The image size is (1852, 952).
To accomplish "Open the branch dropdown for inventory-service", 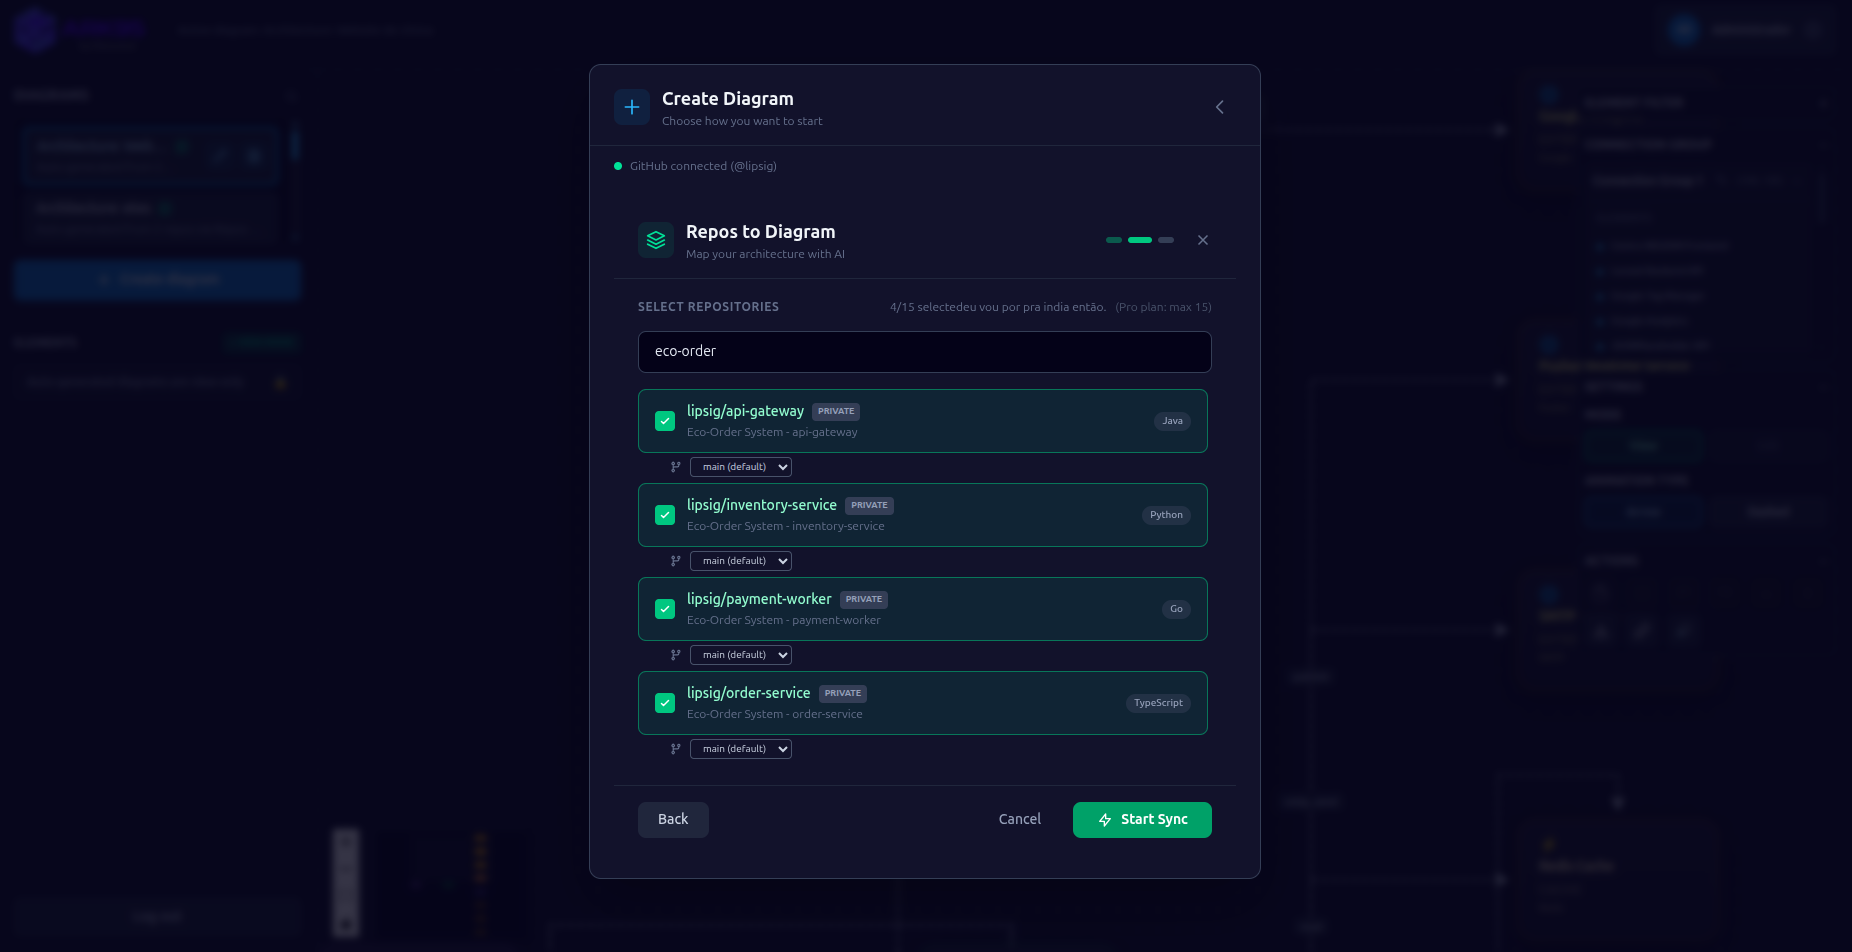I will [x=740, y=560].
